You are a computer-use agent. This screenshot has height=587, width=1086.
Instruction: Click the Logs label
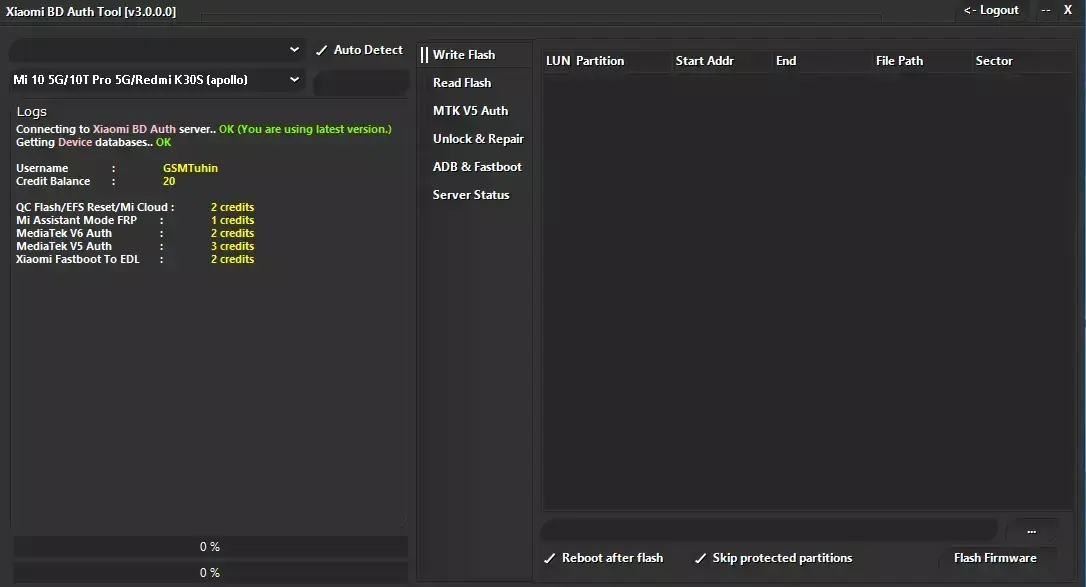tap(32, 111)
